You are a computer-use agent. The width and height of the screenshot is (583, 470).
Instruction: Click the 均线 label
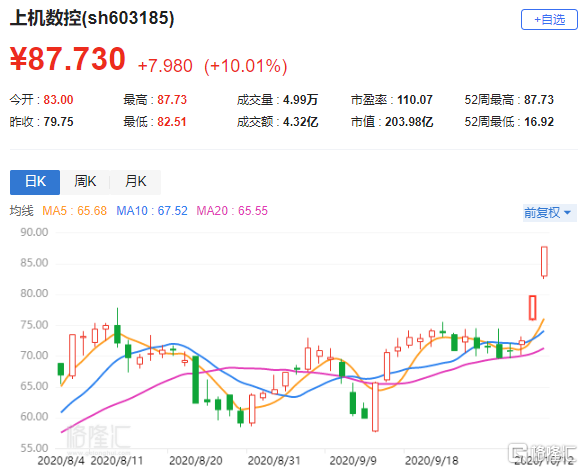click(22, 211)
